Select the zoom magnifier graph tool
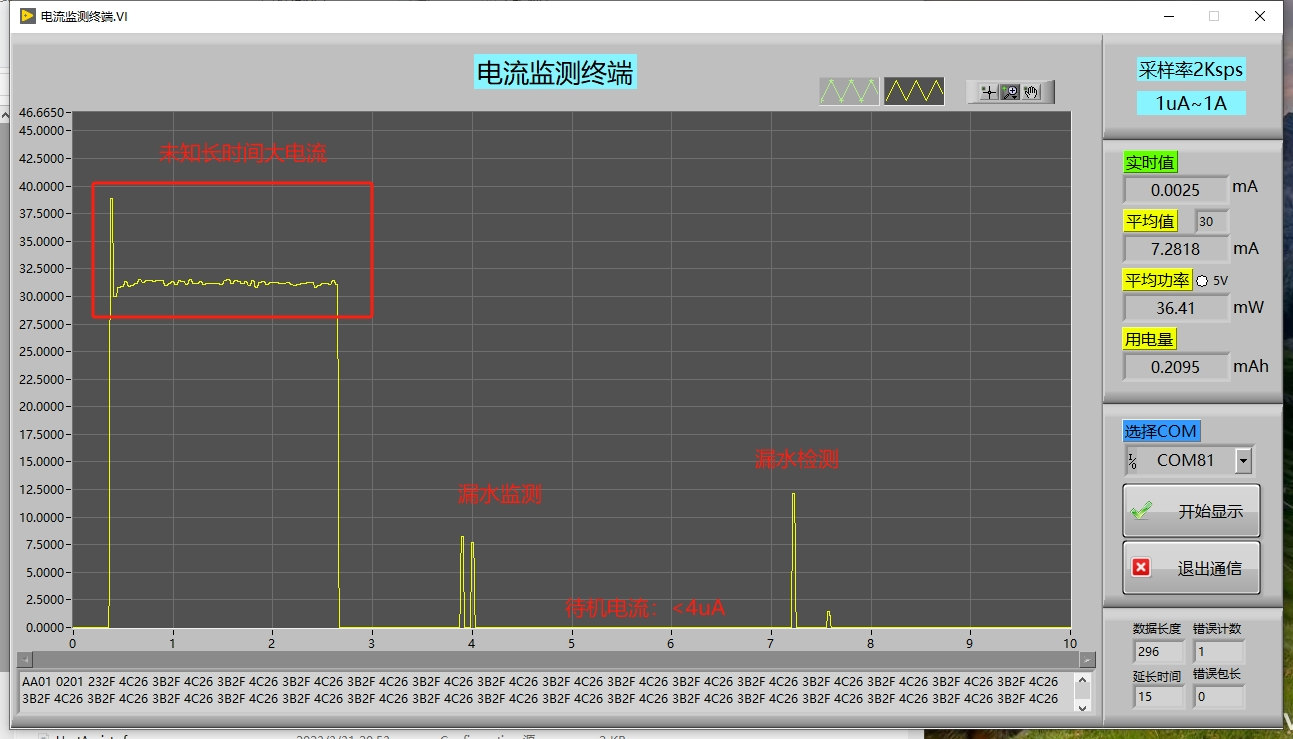The height and width of the screenshot is (739, 1293). pyautogui.click(x=1009, y=92)
